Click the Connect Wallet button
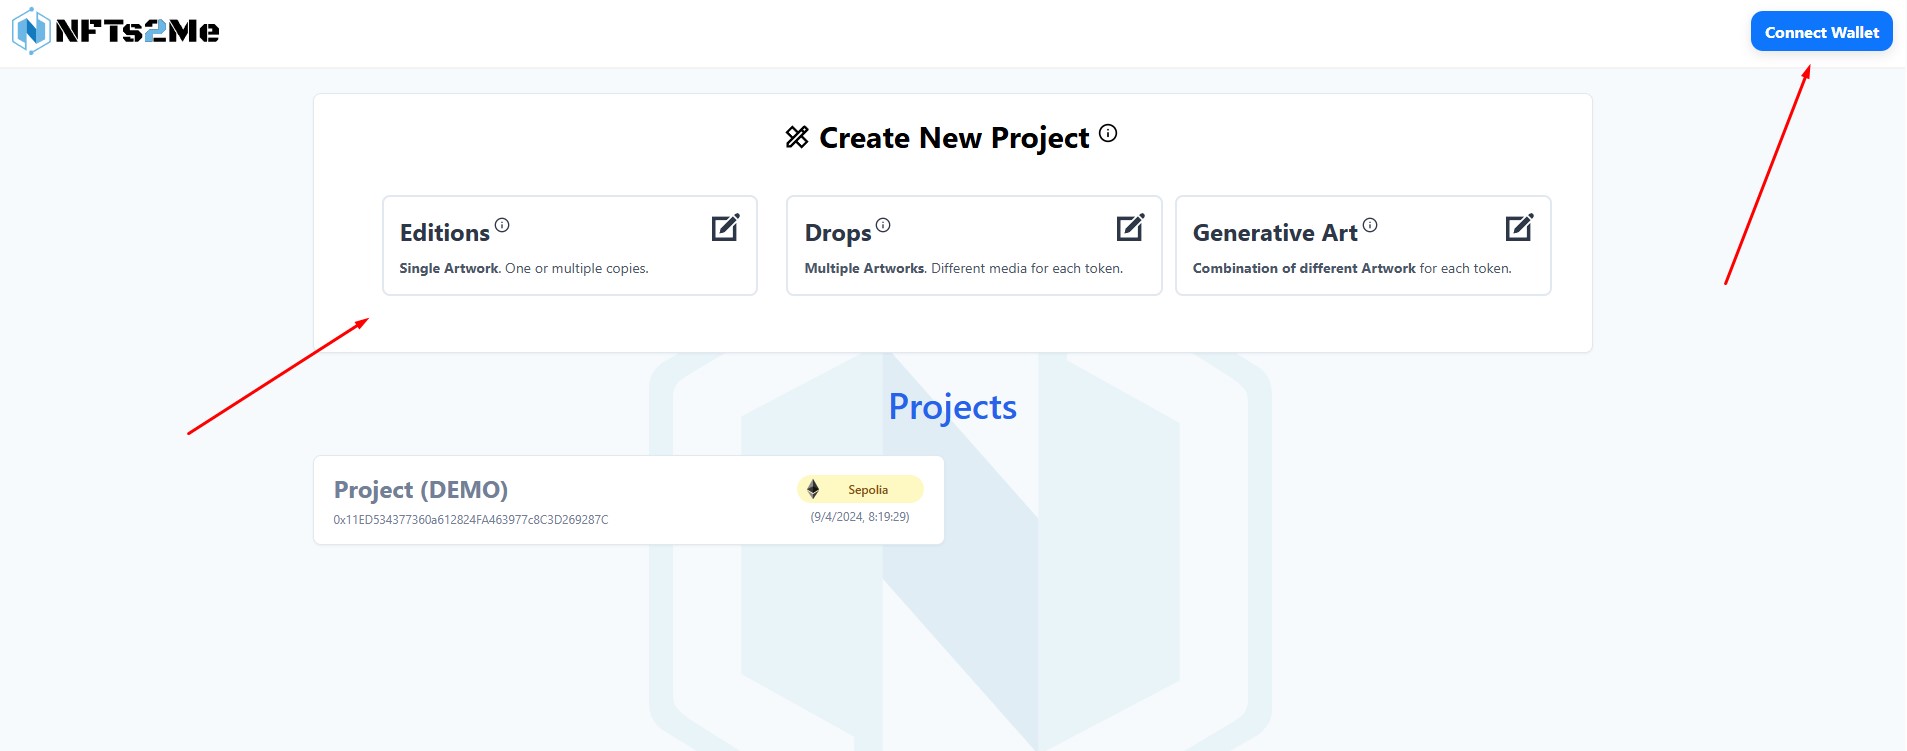This screenshot has width=1907, height=751. [x=1820, y=32]
